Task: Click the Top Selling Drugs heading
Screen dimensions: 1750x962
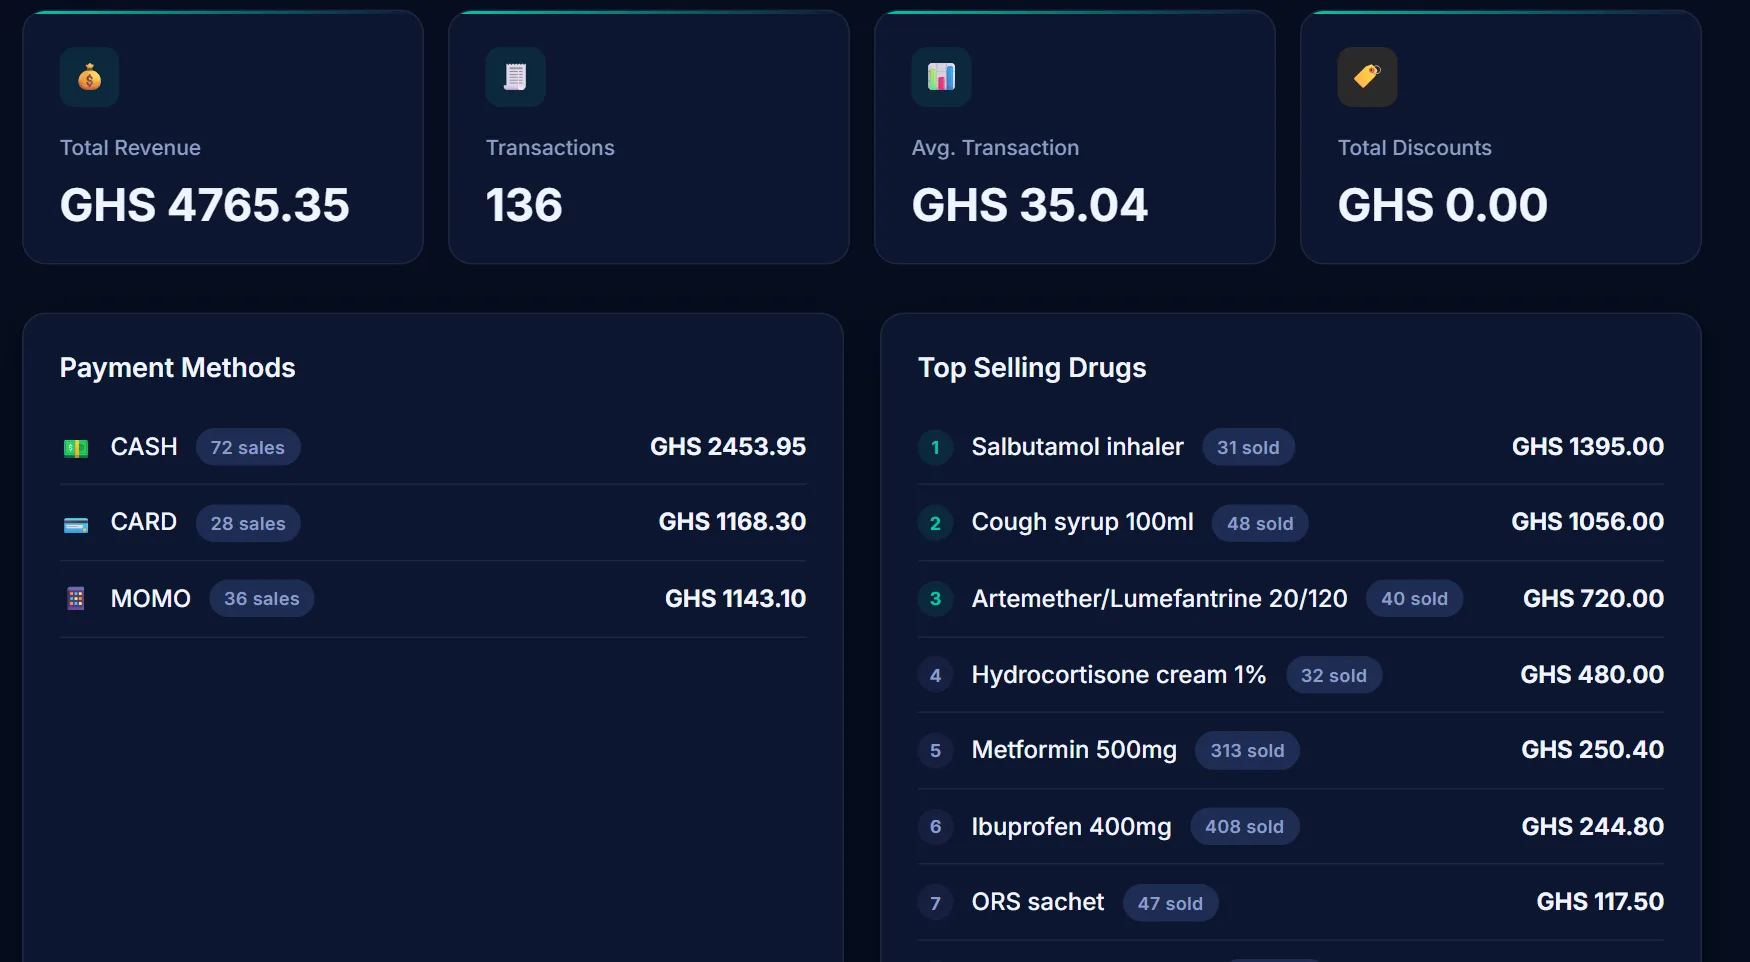Action: pyautogui.click(x=1032, y=368)
